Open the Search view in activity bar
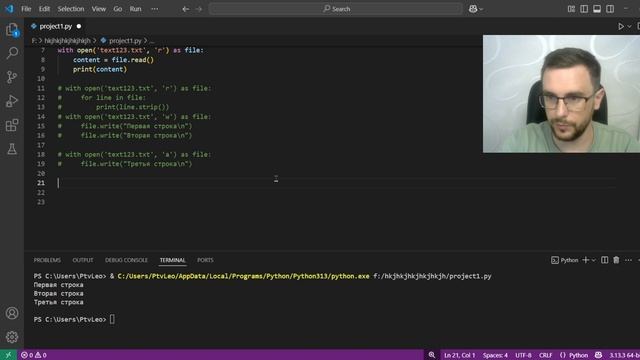 (12, 53)
